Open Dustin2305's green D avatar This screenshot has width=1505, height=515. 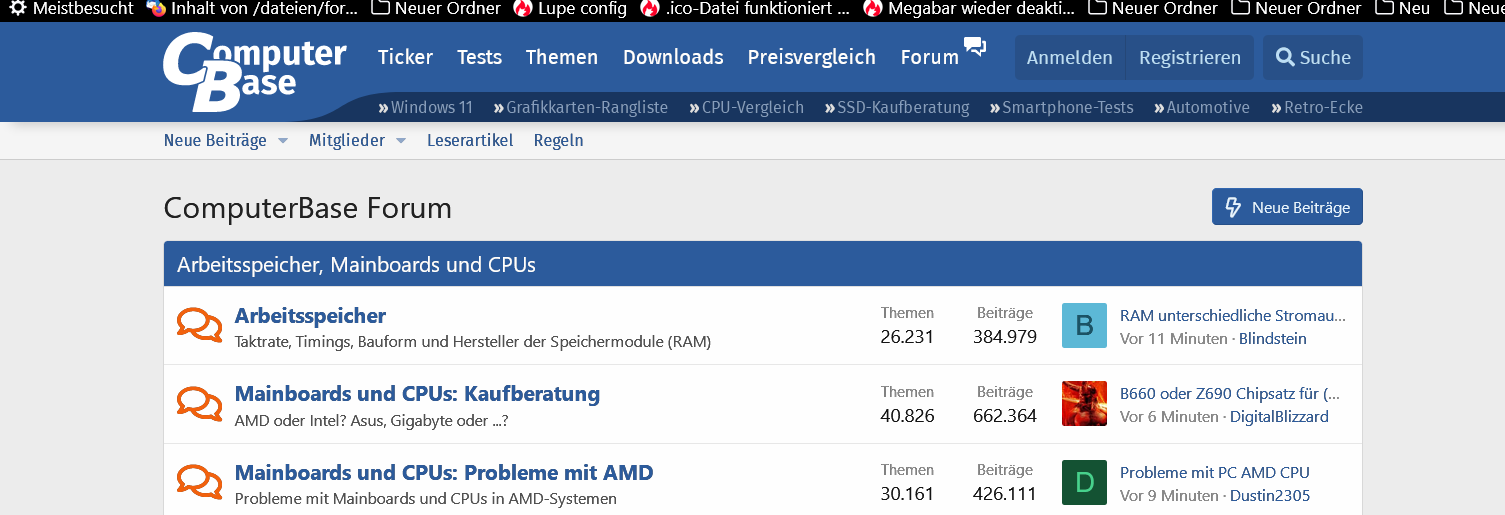(1084, 482)
